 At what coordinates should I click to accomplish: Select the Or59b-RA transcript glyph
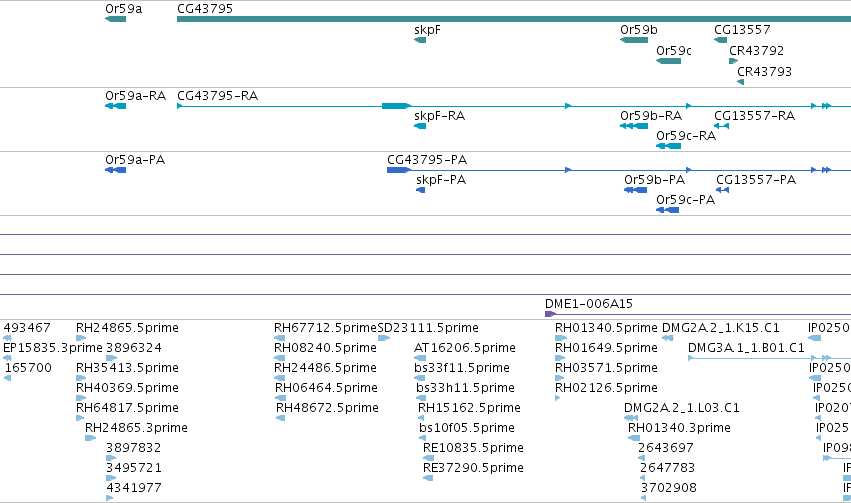pos(634,126)
